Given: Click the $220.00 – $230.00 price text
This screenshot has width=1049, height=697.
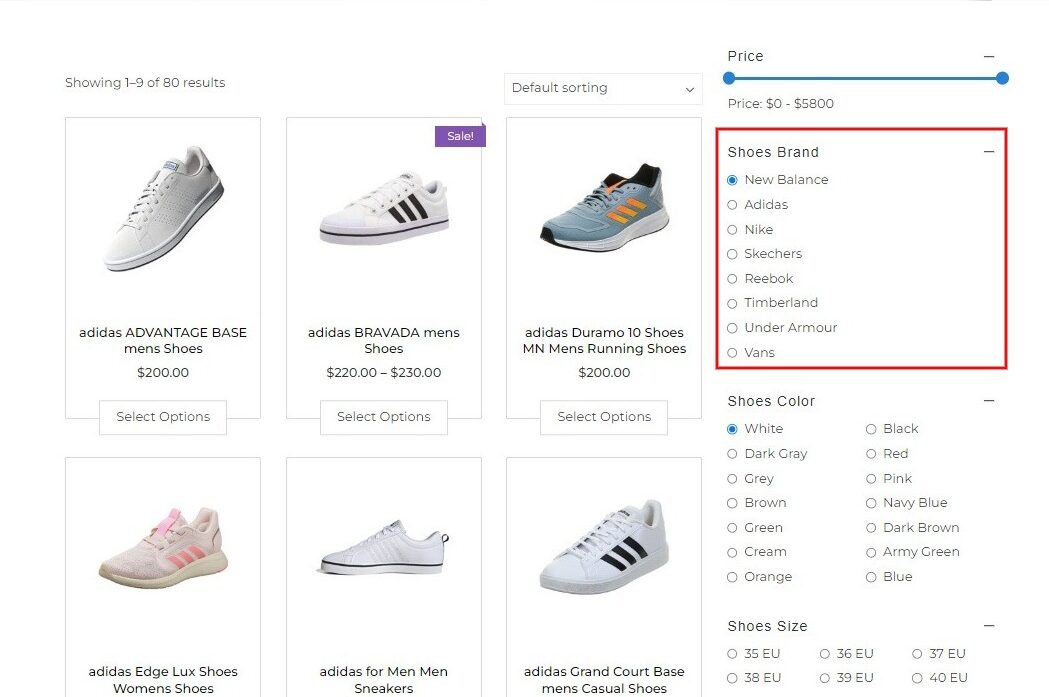Looking at the screenshot, I should pyautogui.click(x=383, y=373).
